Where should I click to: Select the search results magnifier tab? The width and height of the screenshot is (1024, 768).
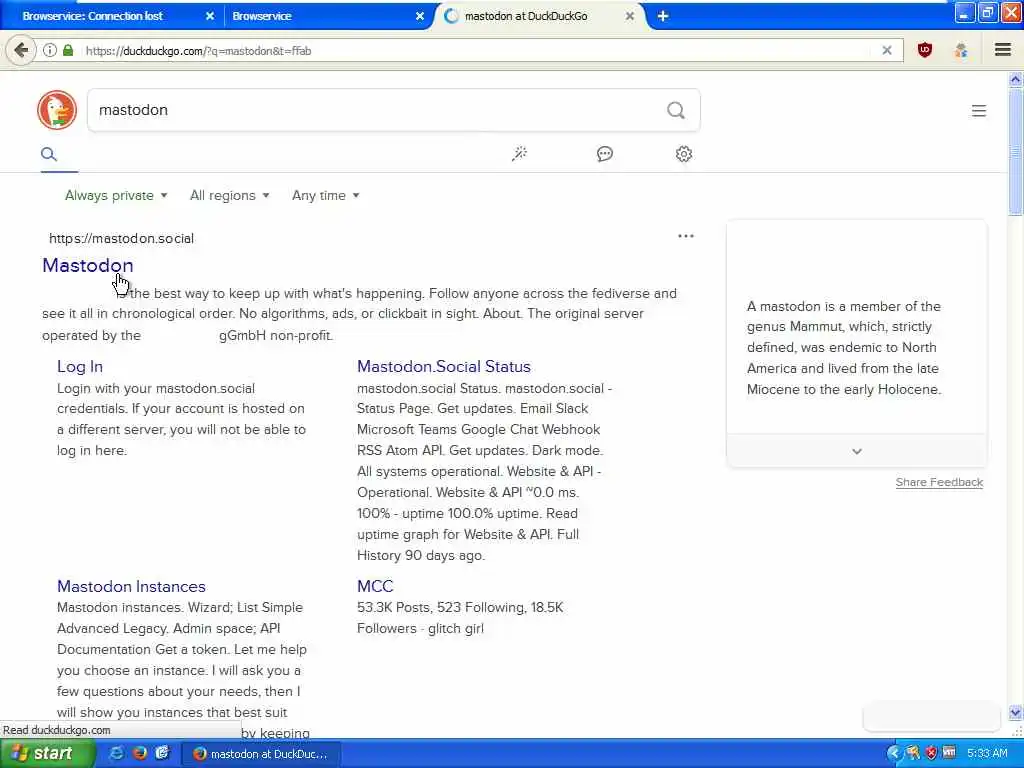[x=49, y=154]
